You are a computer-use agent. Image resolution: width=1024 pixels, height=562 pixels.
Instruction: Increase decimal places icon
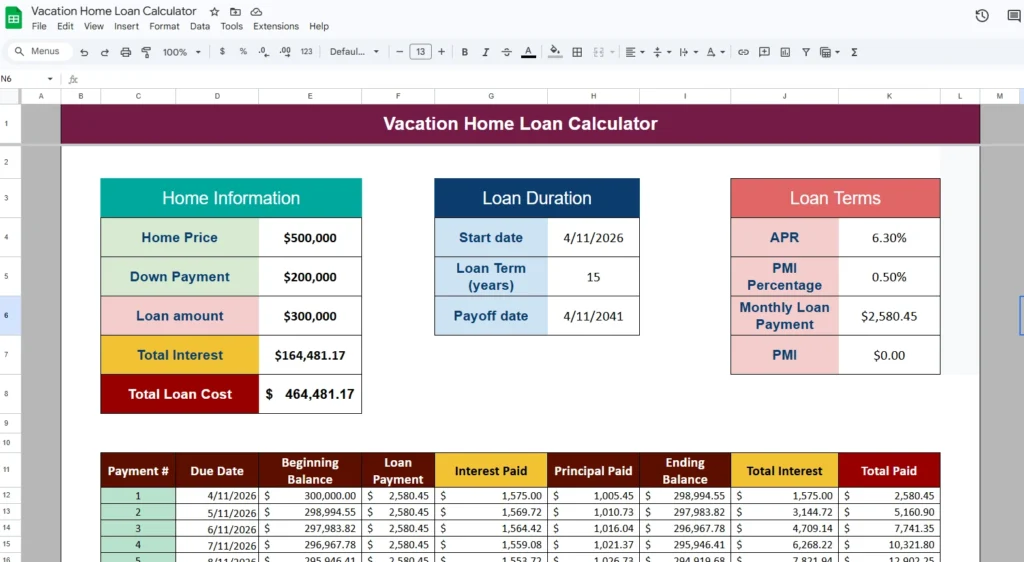285,52
